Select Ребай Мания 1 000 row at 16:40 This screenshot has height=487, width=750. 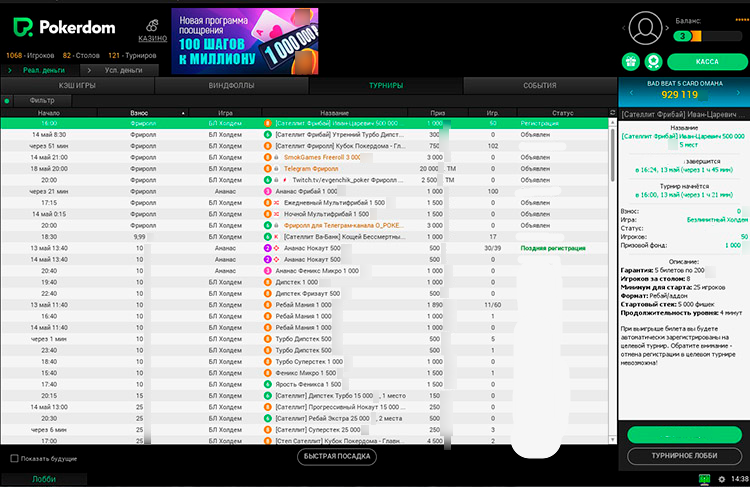304,316
